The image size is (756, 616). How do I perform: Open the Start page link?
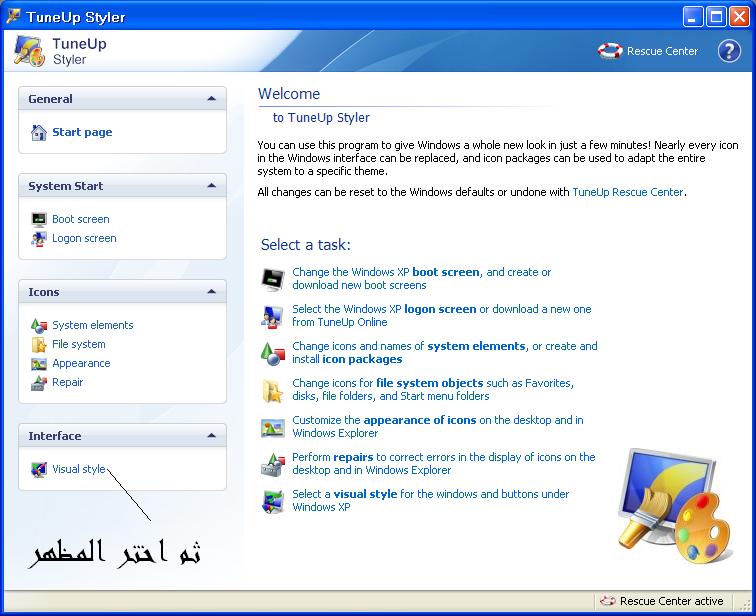pyautogui.click(x=82, y=132)
